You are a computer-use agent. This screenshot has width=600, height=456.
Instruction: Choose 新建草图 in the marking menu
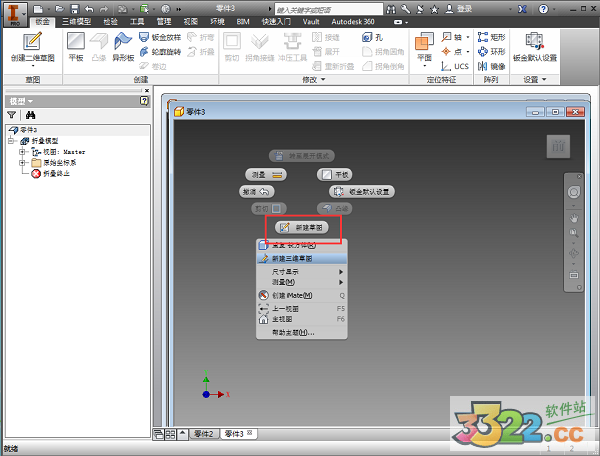pos(309,228)
